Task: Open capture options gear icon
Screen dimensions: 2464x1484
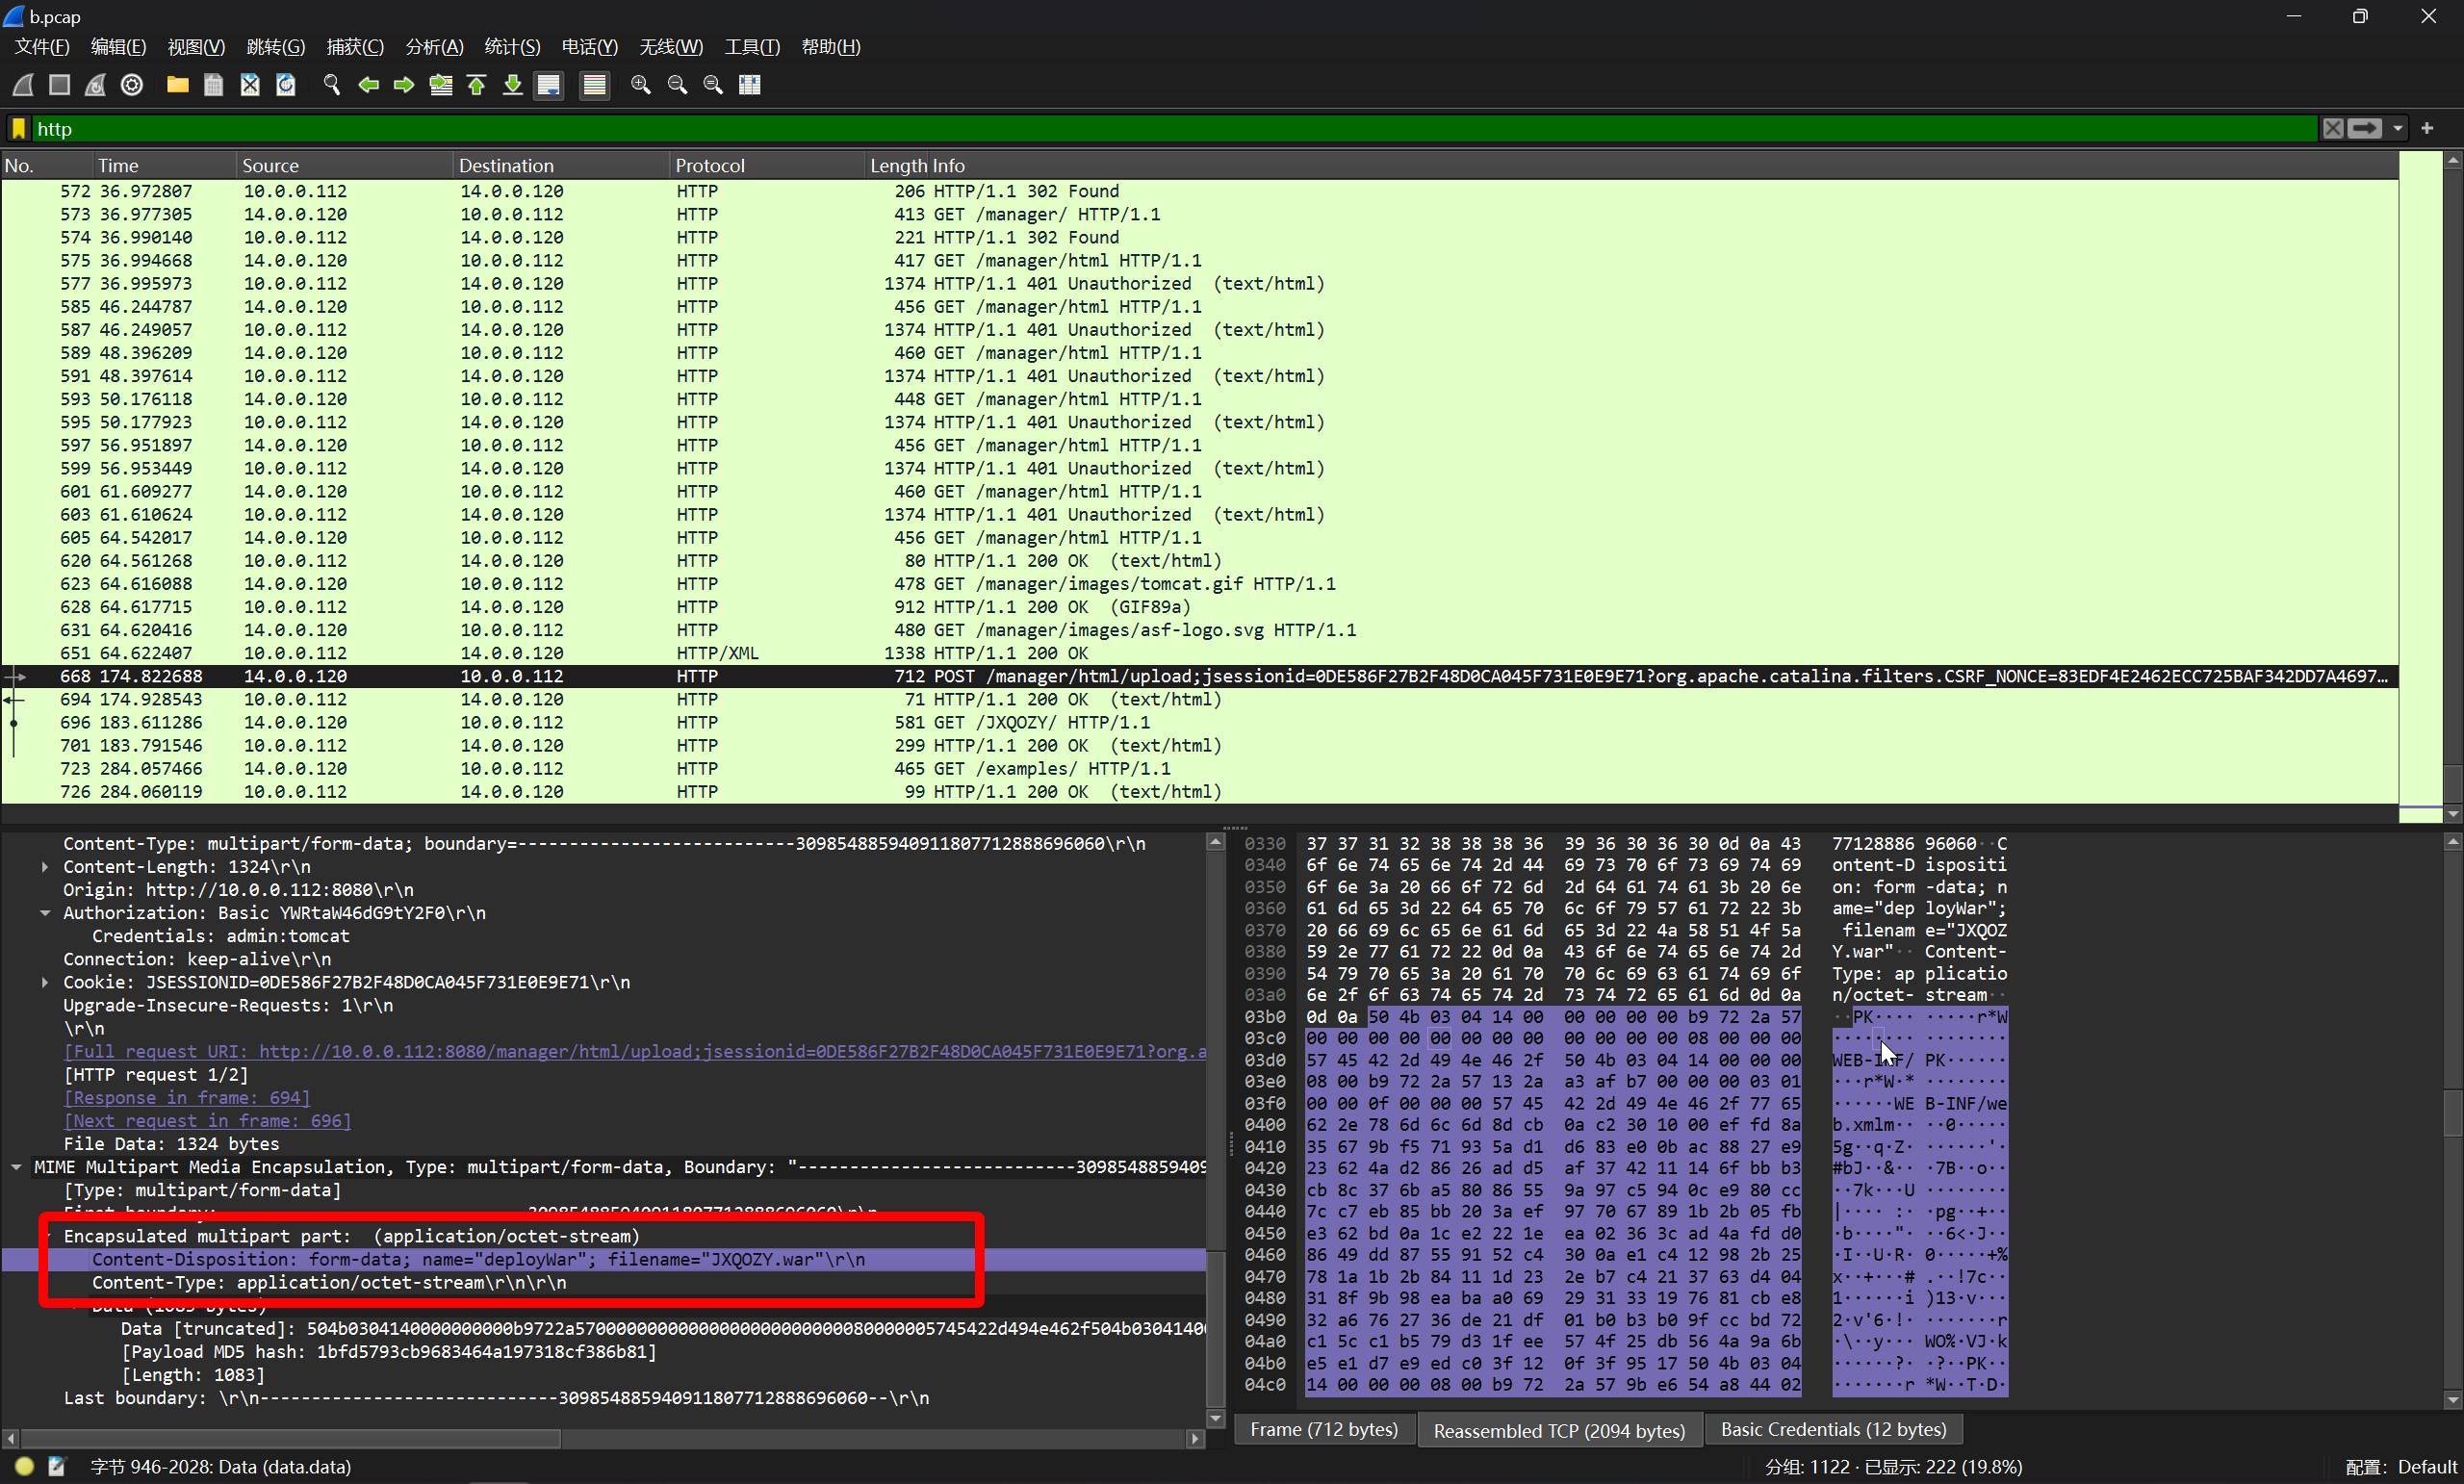Action: coord(131,85)
